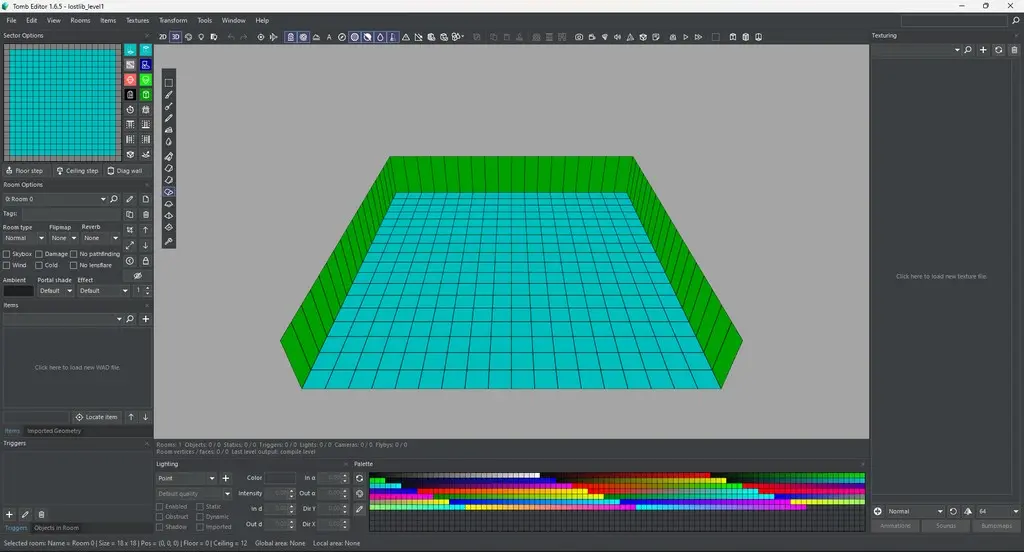Image resolution: width=1024 pixels, height=552 pixels.
Task: Switch to 2D map view
Action: pyautogui.click(x=163, y=37)
